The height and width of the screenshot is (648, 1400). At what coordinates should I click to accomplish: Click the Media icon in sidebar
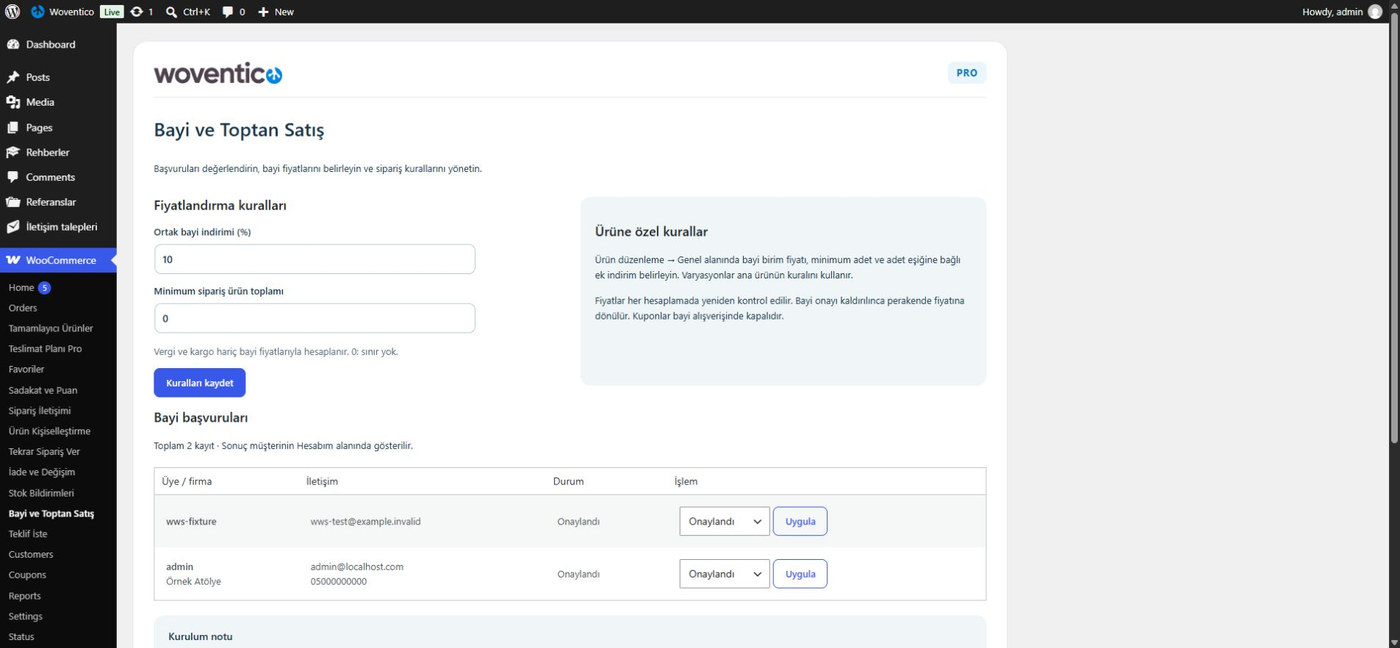(13, 102)
